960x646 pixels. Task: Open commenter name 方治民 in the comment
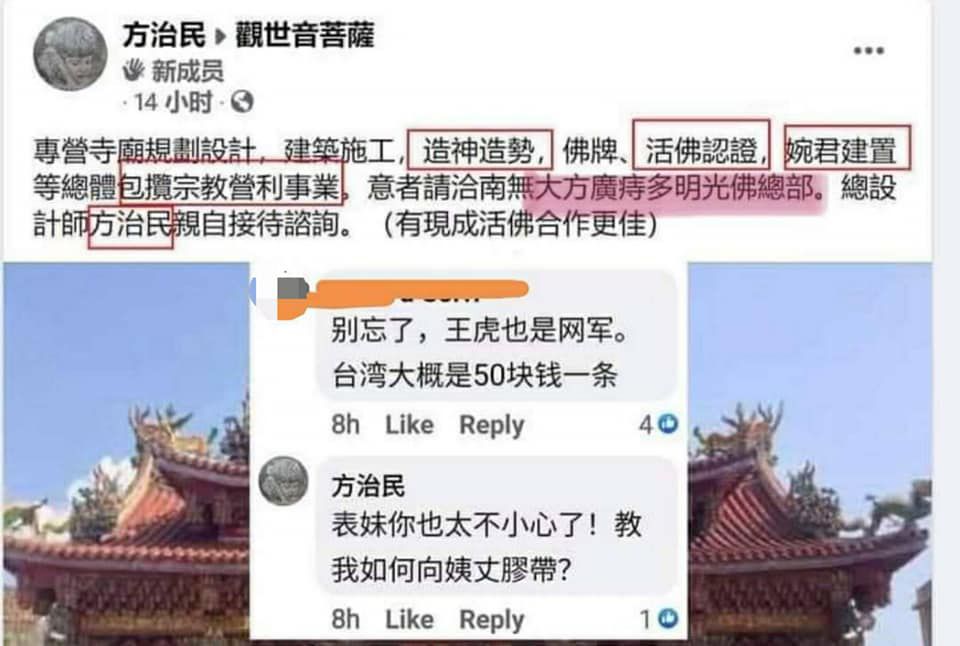tap(368, 487)
